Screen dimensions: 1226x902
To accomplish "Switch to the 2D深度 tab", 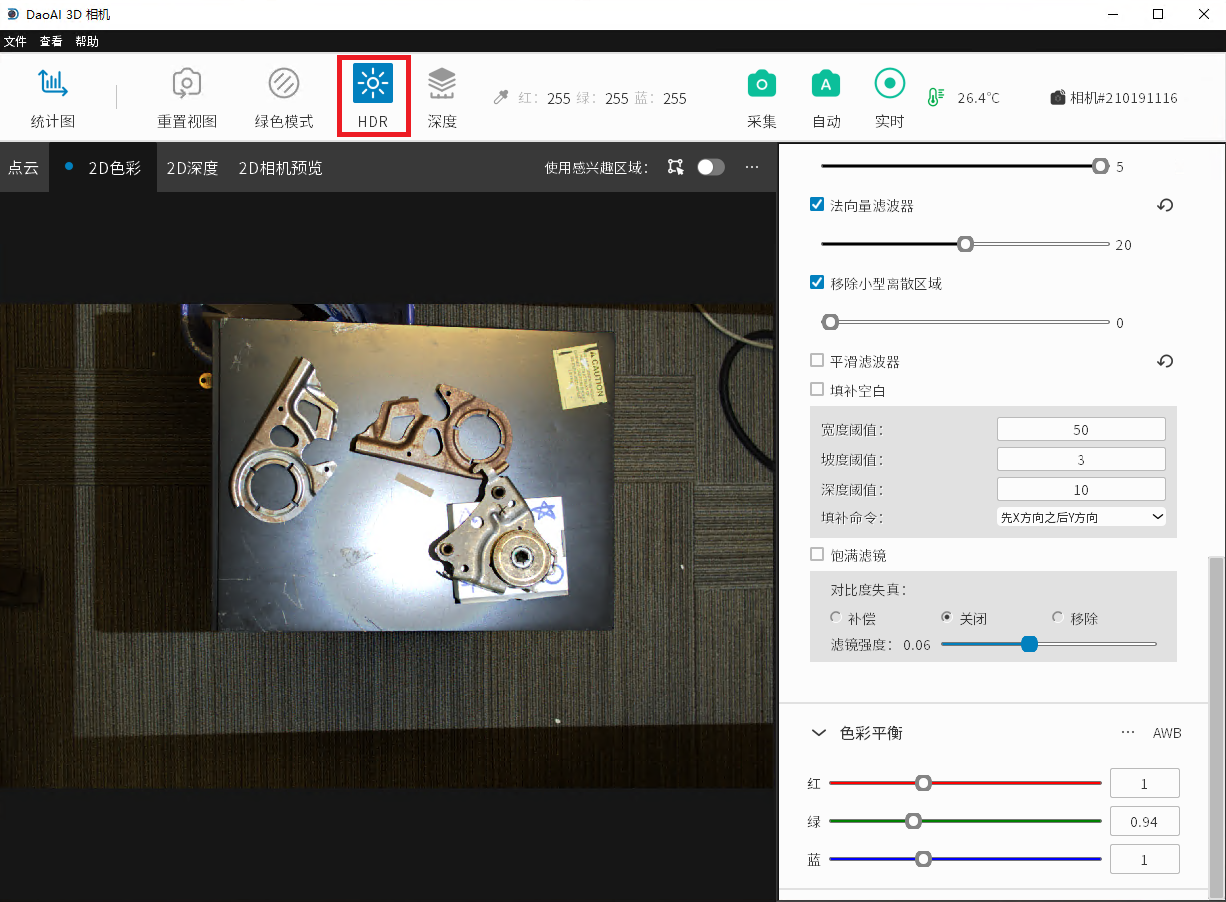I will 192,168.
